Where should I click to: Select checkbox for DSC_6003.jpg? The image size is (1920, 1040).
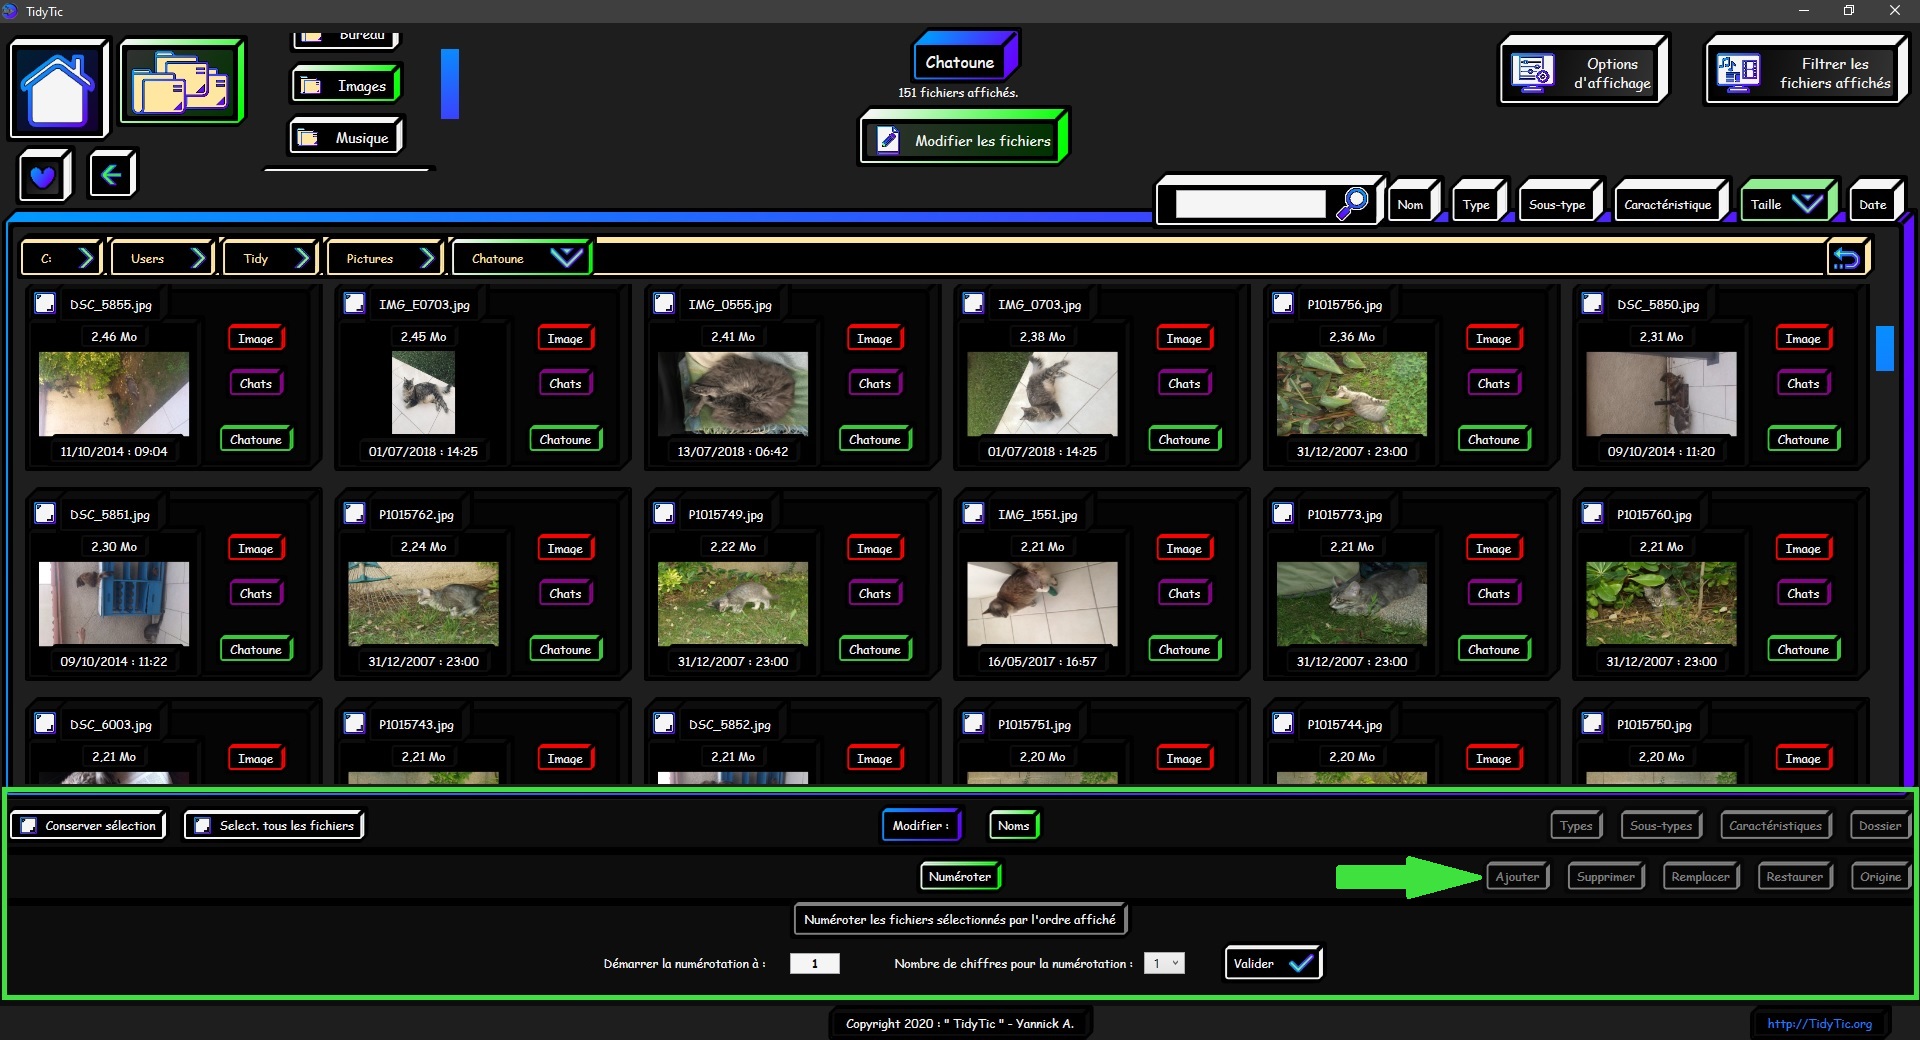tap(45, 723)
